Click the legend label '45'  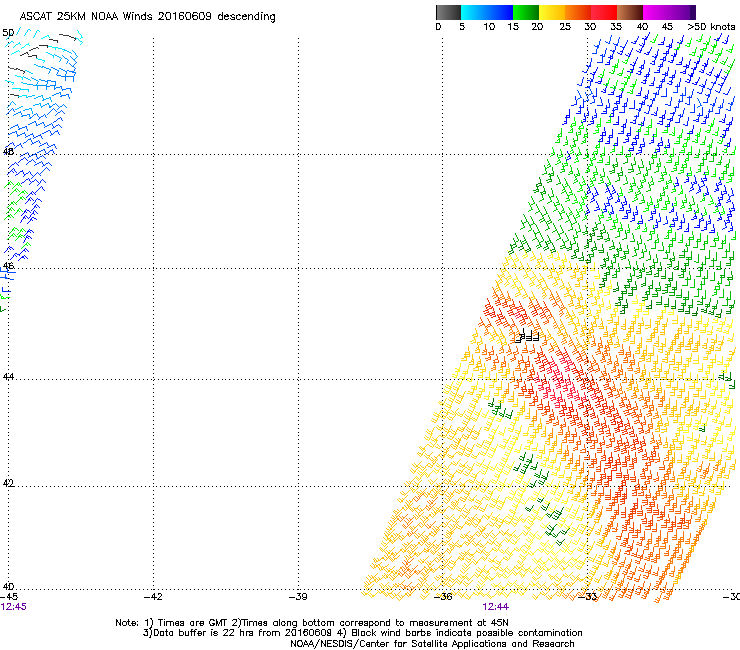667,27
